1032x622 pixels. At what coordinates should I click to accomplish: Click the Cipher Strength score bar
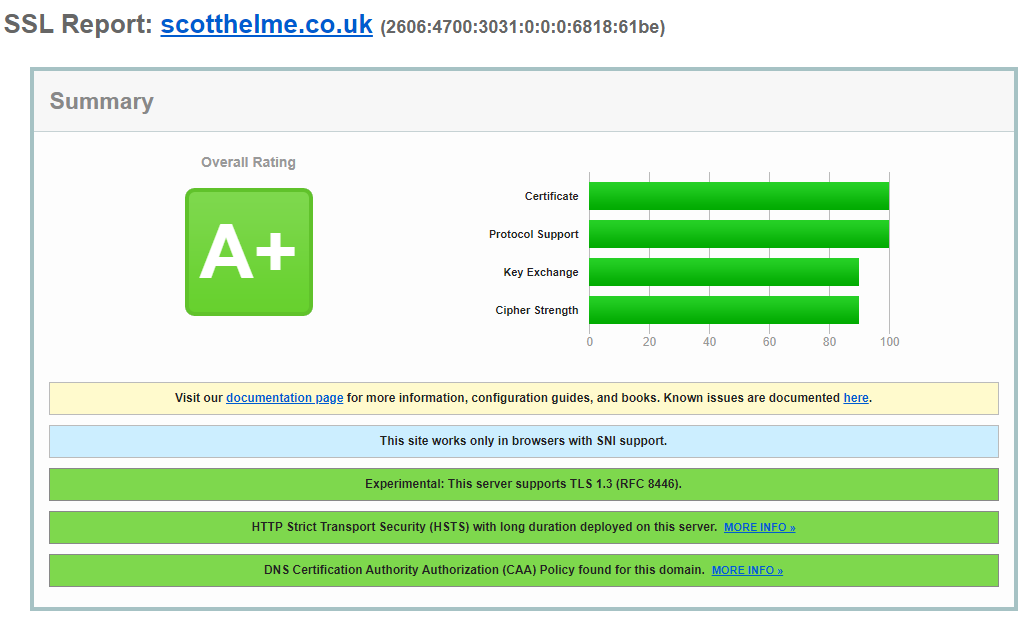pyautogui.click(x=724, y=310)
